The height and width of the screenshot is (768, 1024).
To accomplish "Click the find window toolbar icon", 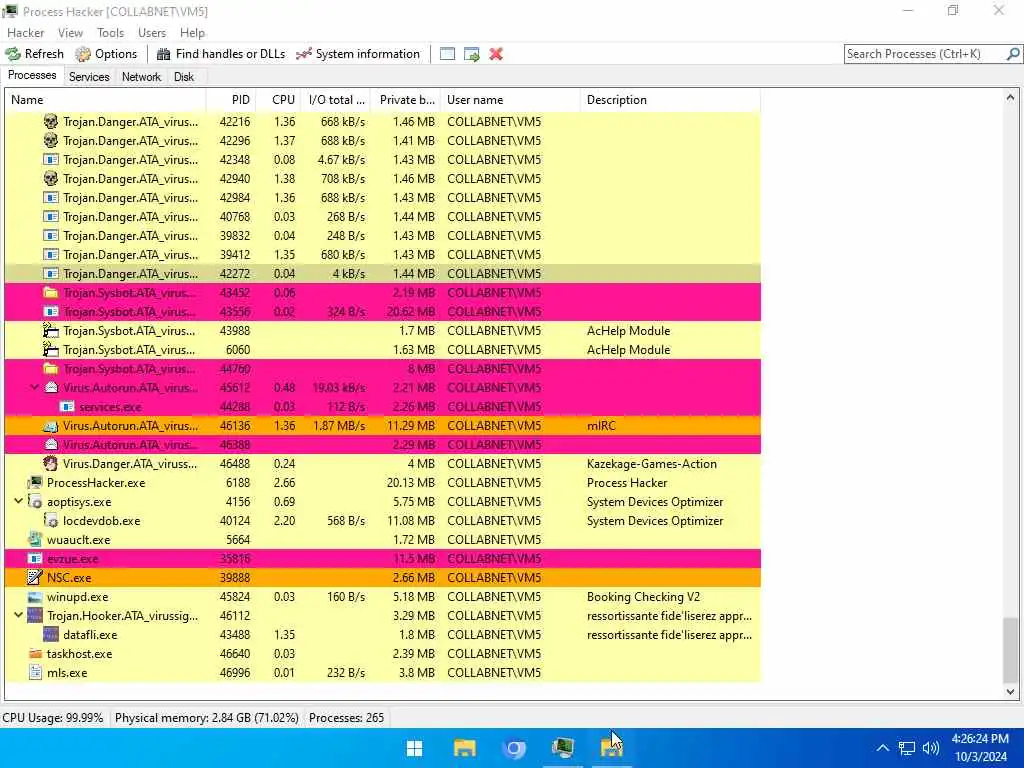I will pos(447,54).
